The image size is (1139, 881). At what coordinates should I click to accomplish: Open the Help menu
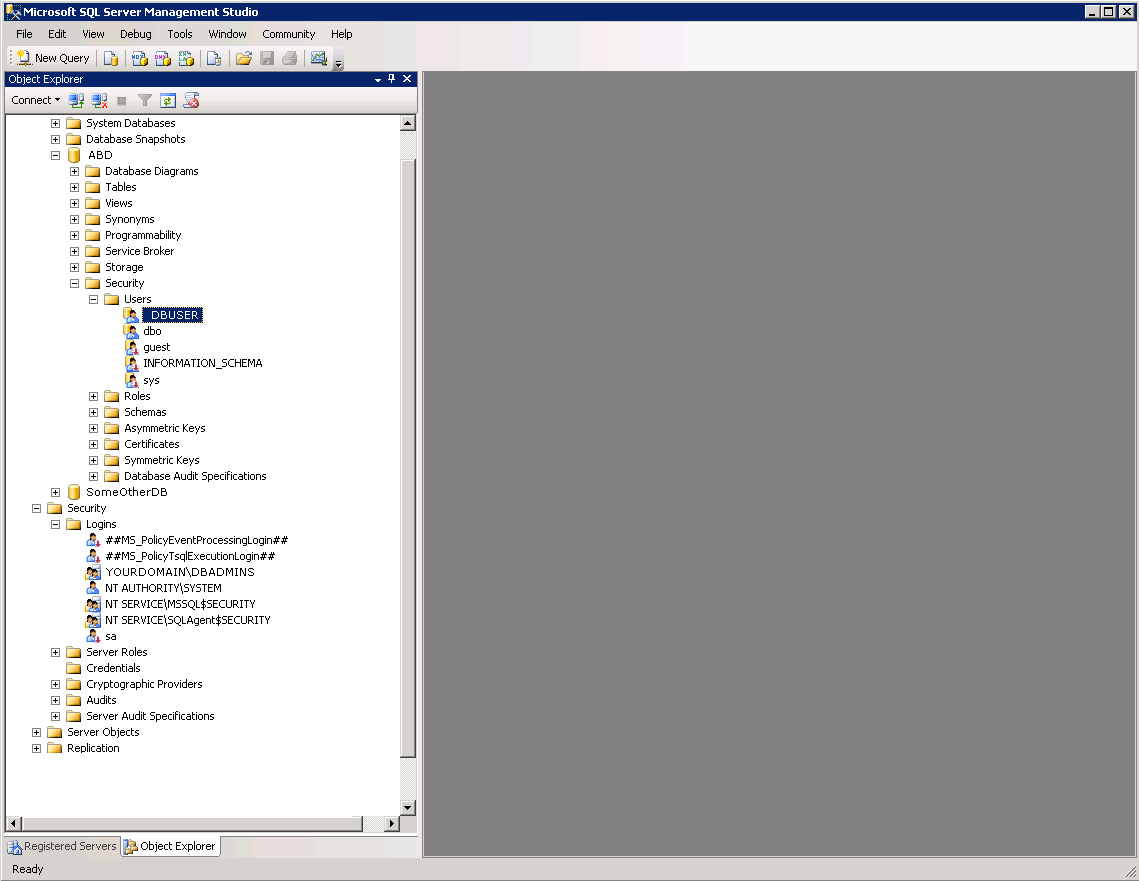(x=341, y=34)
